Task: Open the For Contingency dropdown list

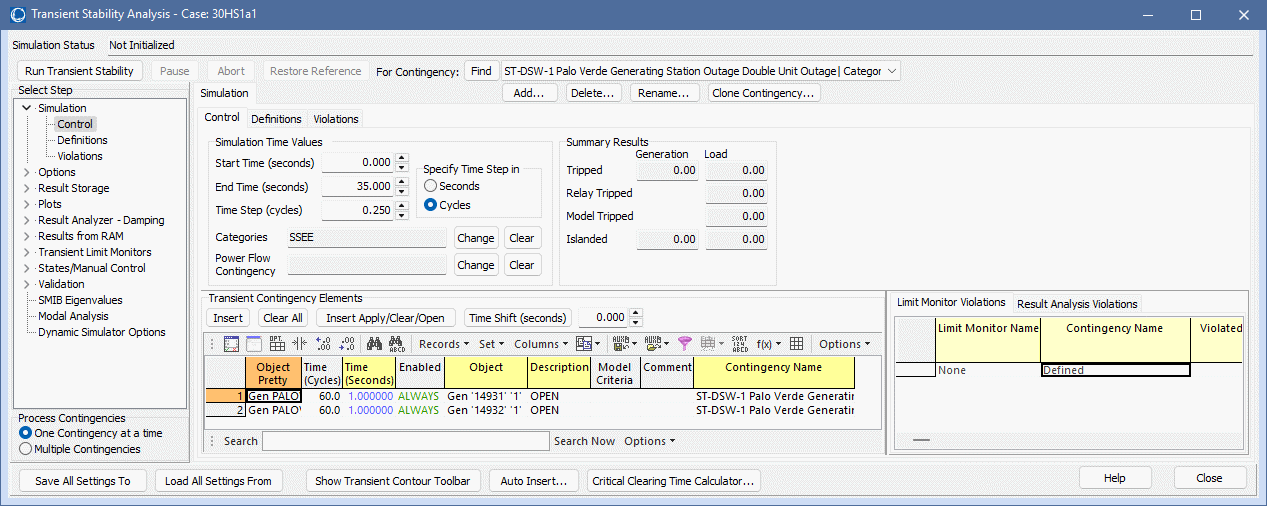Action: tap(891, 71)
